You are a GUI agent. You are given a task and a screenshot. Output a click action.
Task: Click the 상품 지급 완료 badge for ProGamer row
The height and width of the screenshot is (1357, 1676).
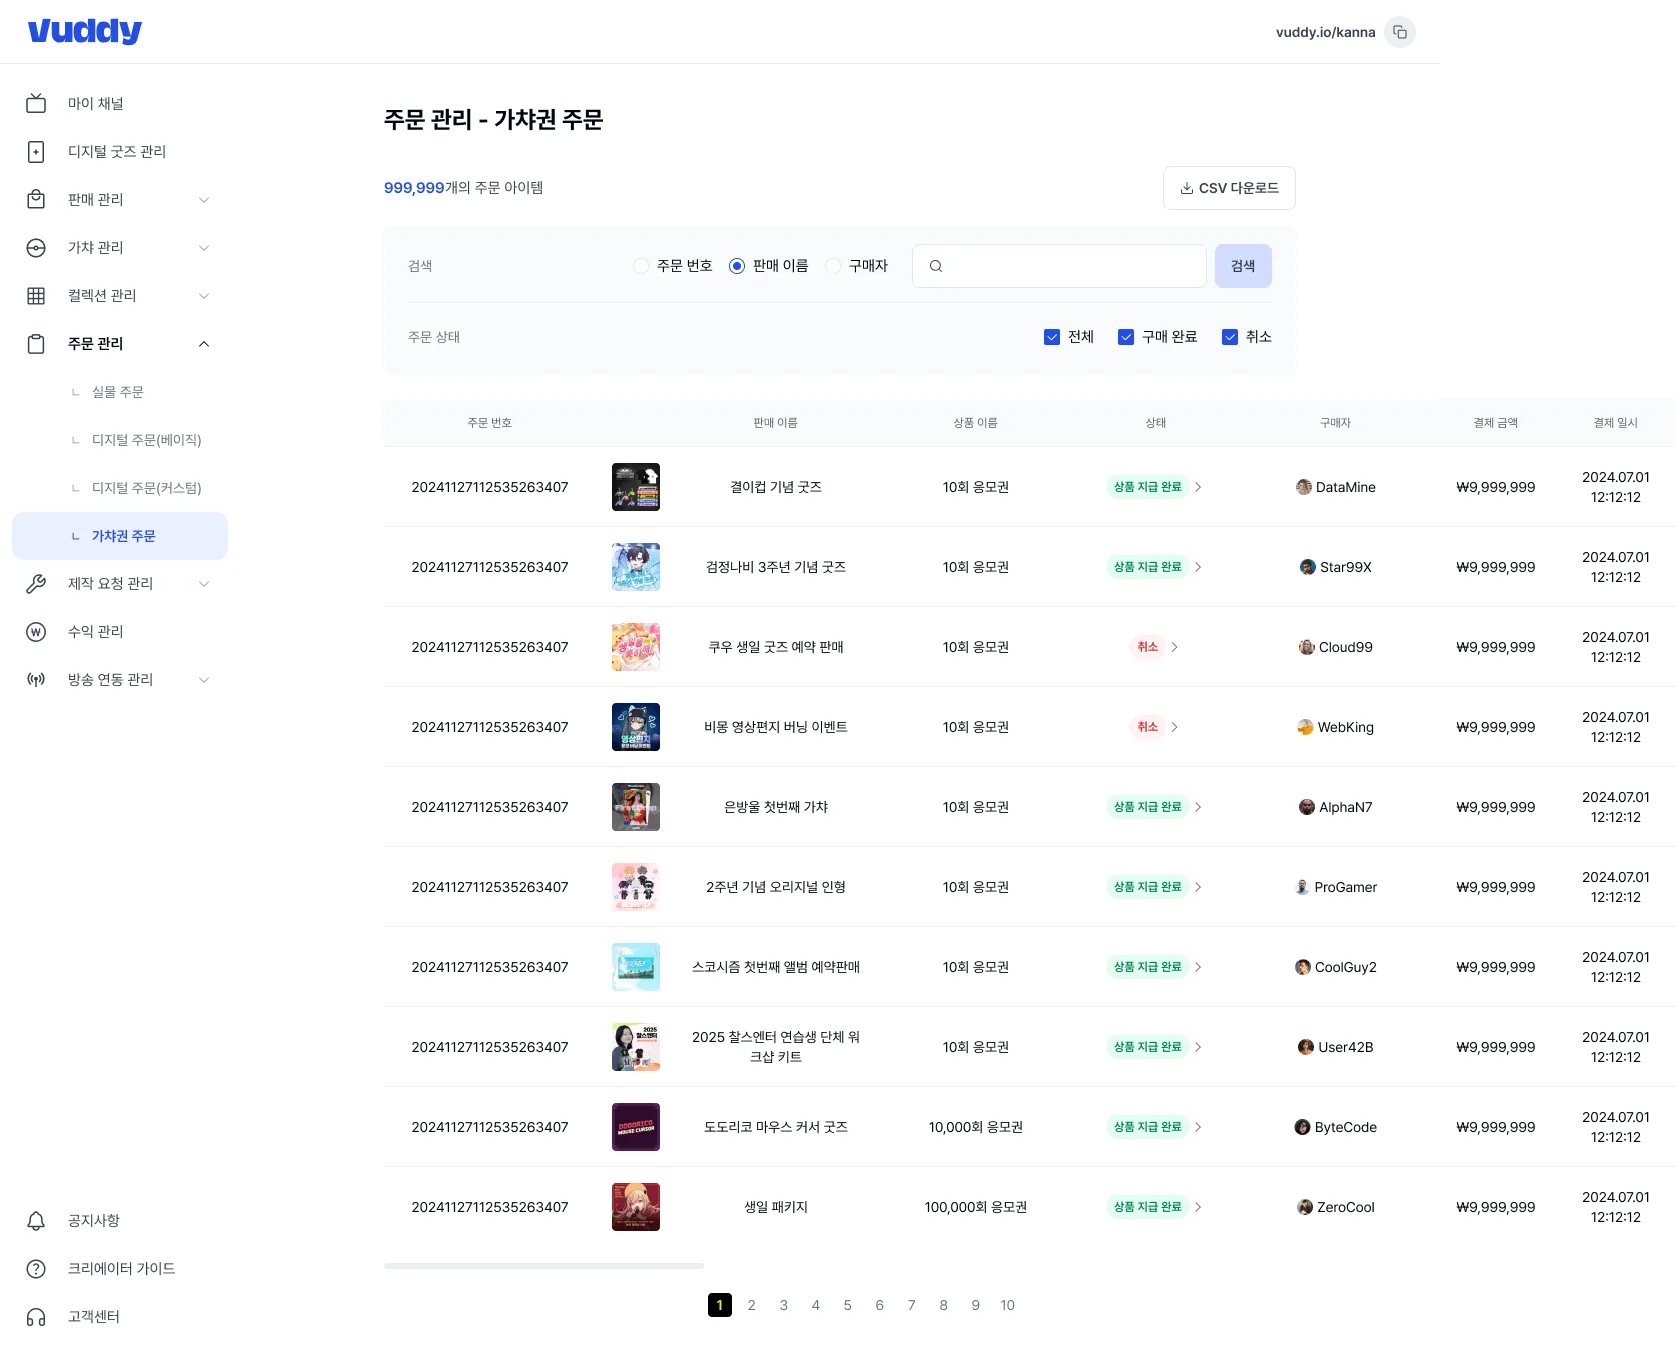click(1148, 887)
